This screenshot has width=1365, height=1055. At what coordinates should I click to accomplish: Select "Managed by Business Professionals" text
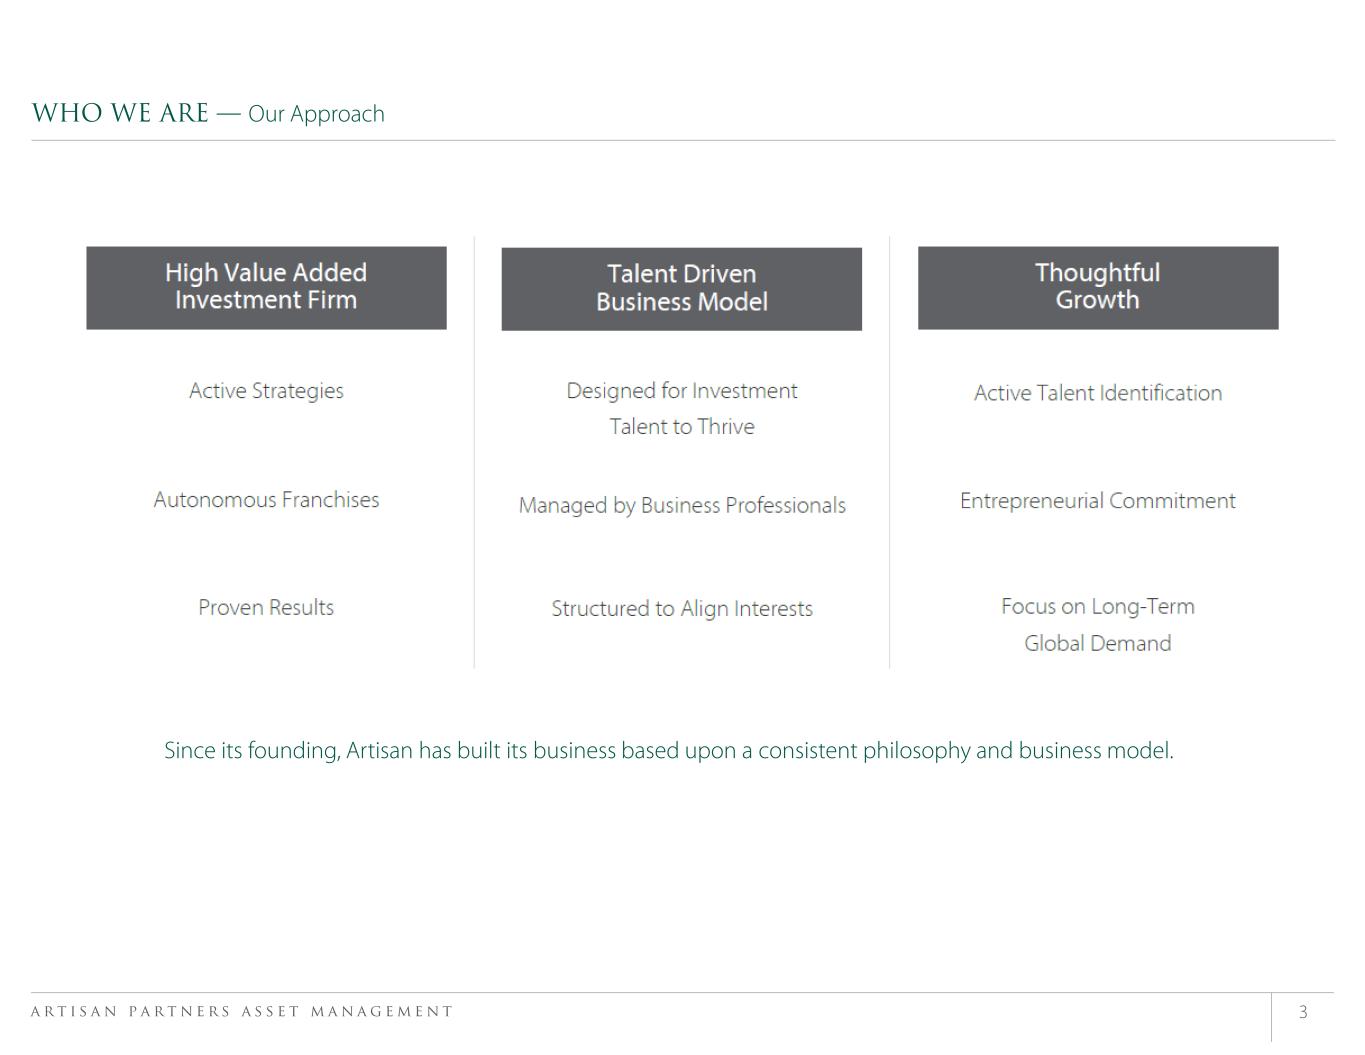(681, 506)
